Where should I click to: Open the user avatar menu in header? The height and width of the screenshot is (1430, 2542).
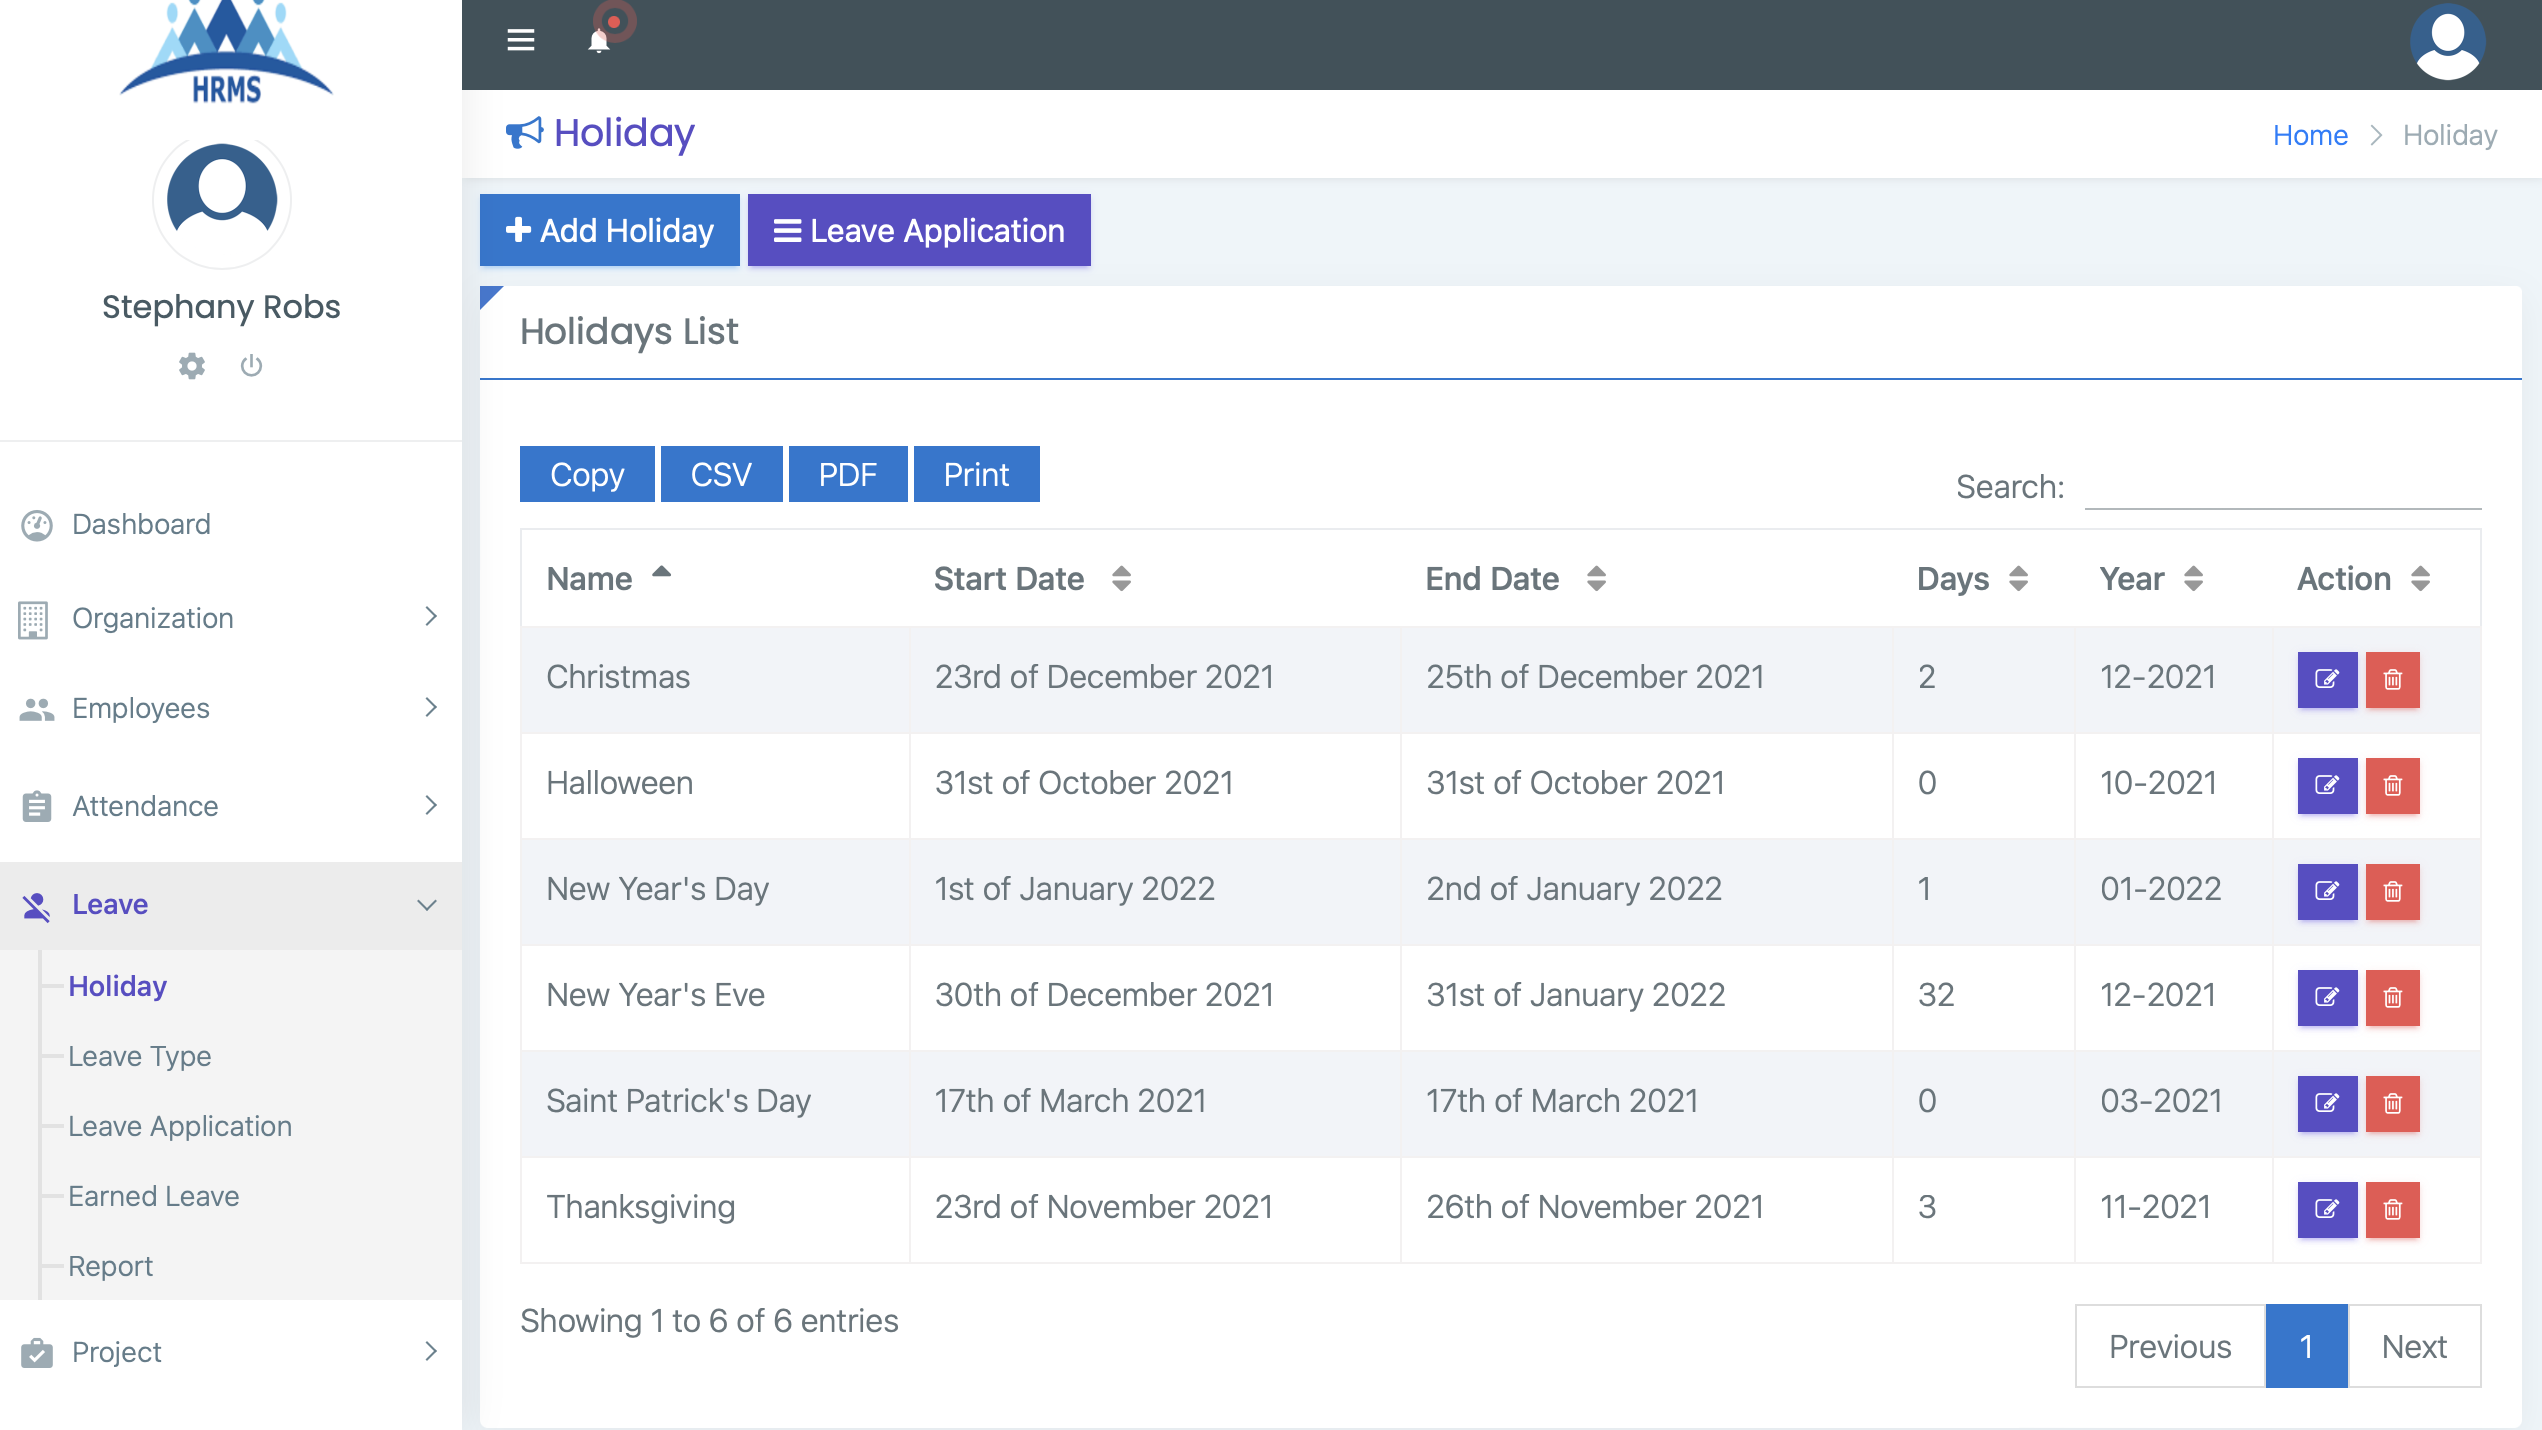point(2447,42)
